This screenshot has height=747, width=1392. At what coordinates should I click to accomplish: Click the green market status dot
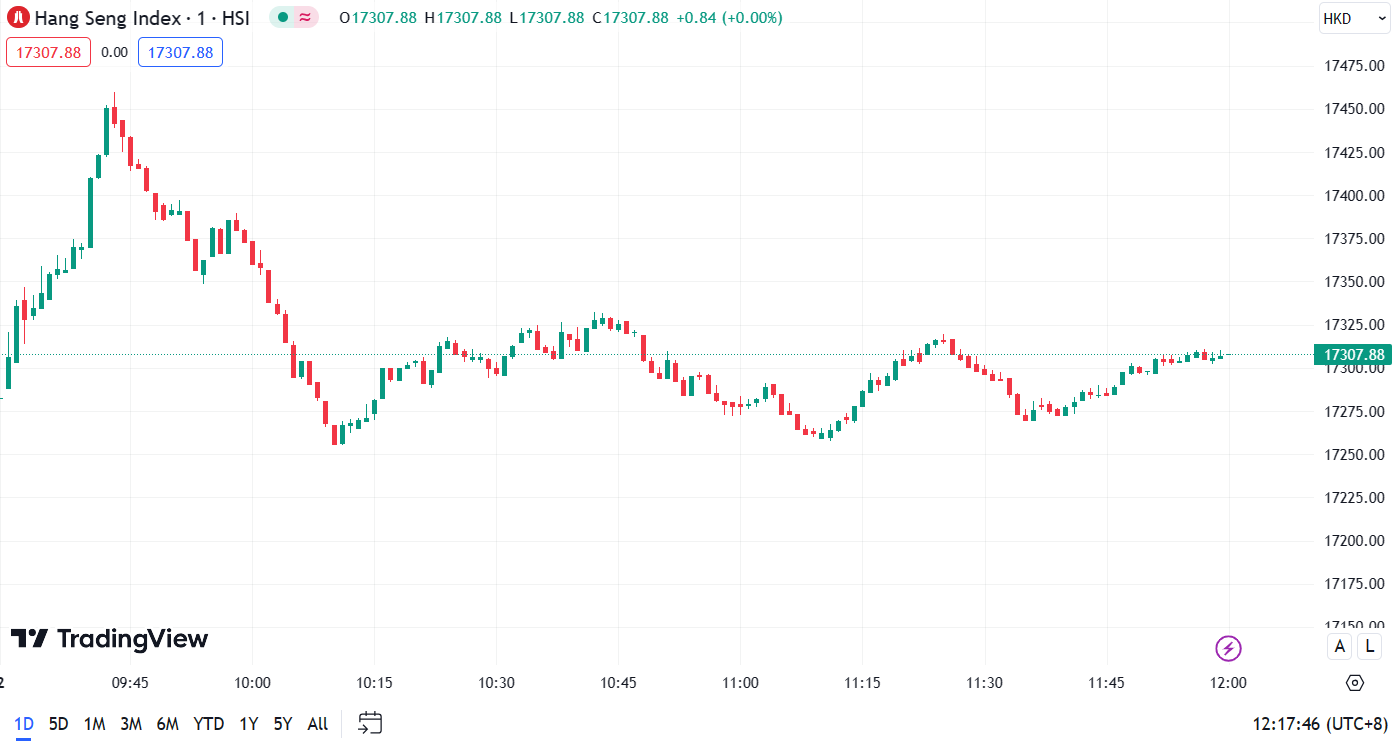(283, 18)
